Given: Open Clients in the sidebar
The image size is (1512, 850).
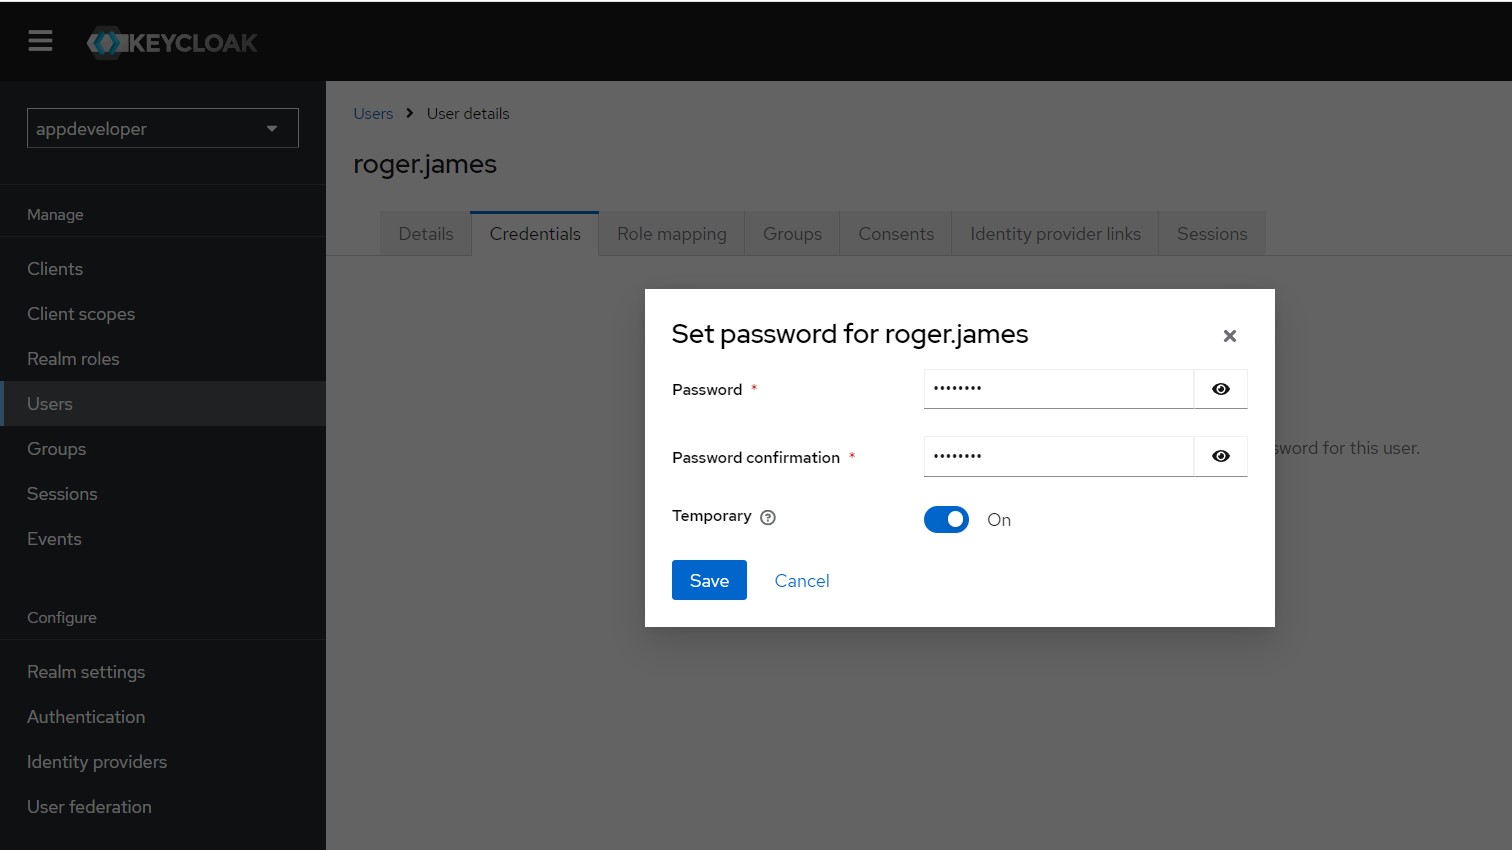Looking at the screenshot, I should (x=163, y=269).
